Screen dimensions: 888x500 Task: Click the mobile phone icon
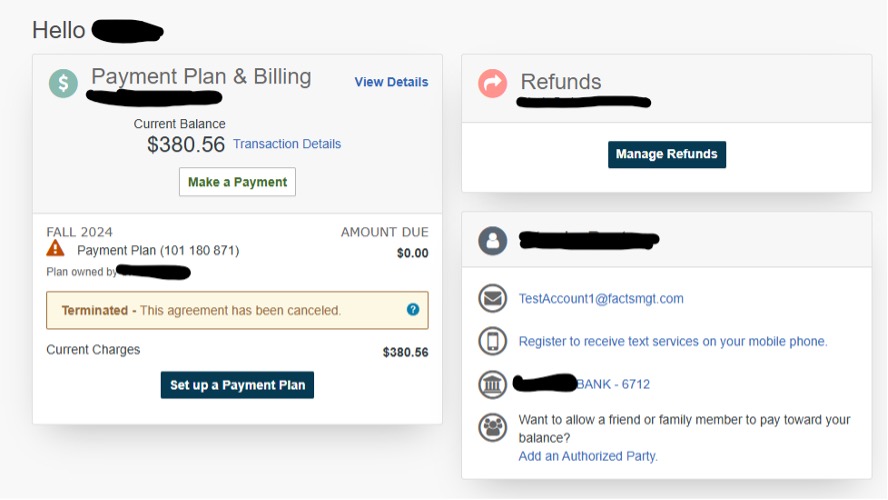(x=492, y=341)
